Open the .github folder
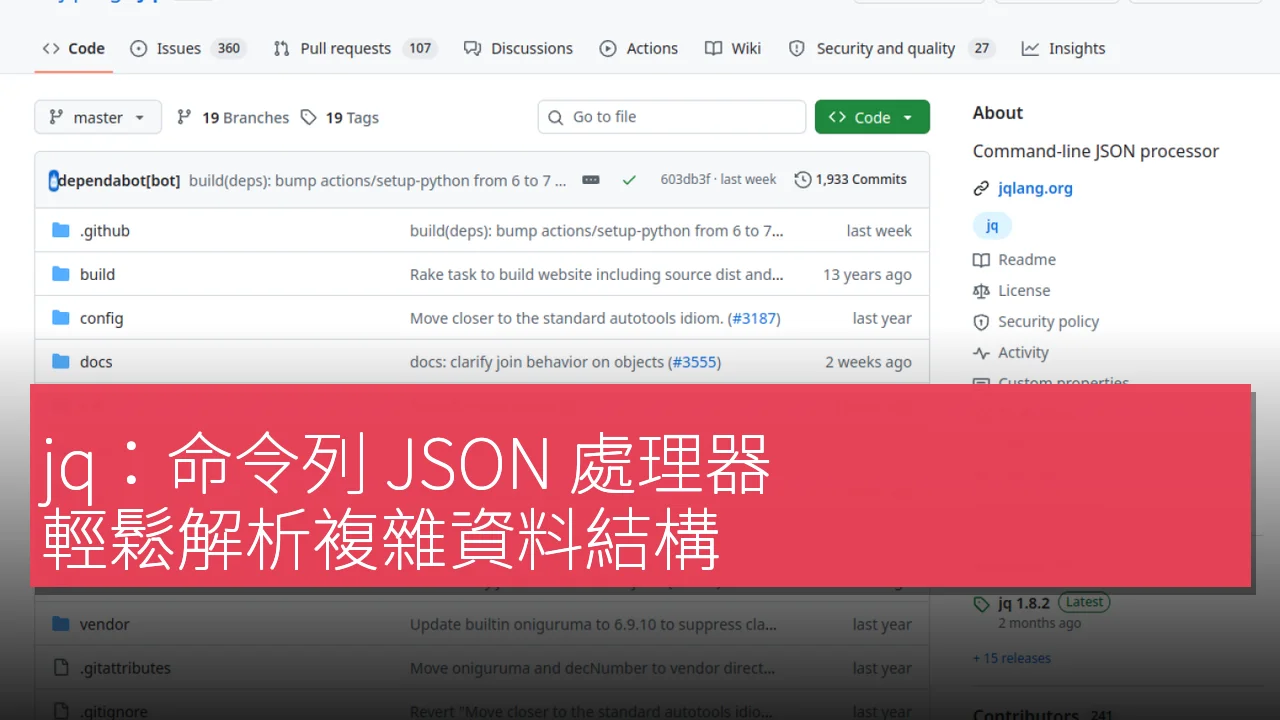Screen dimensions: 1280x720 105,230
